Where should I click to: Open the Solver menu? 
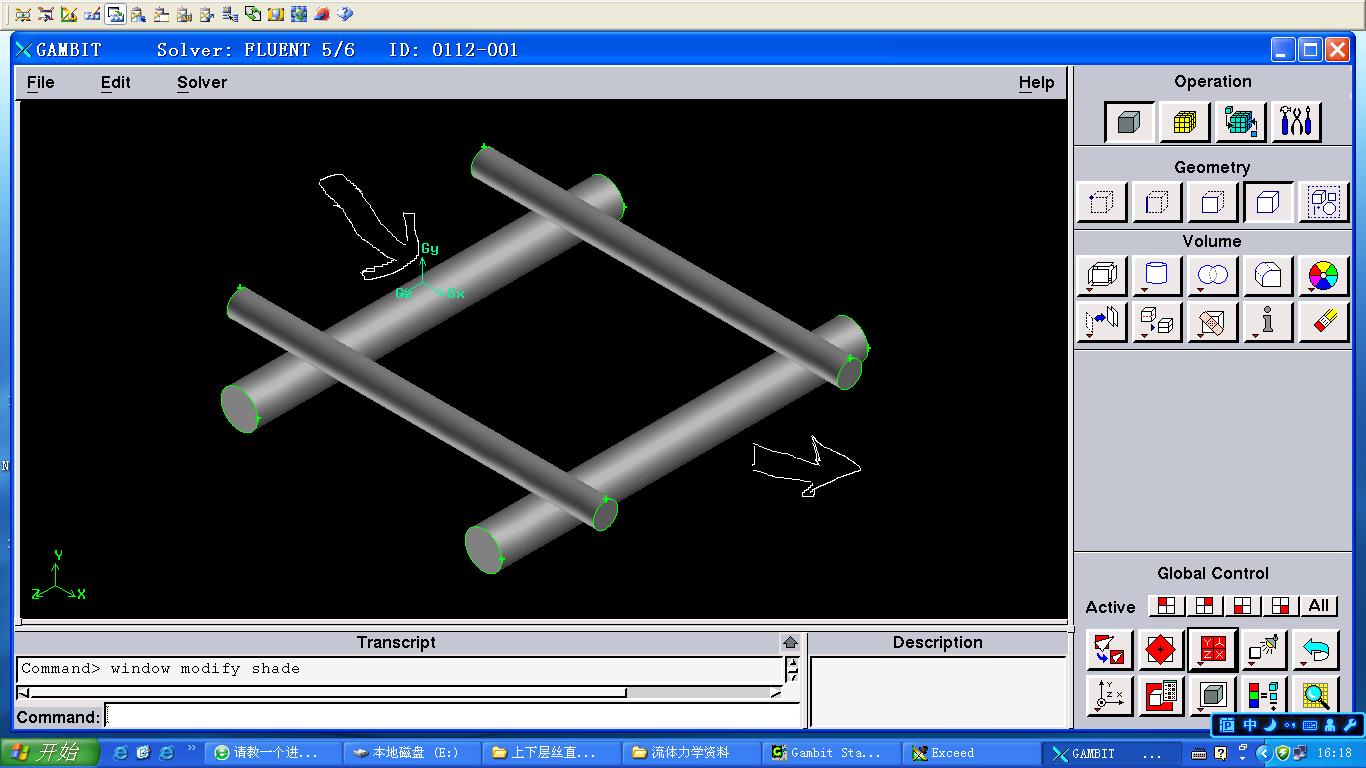202,83
